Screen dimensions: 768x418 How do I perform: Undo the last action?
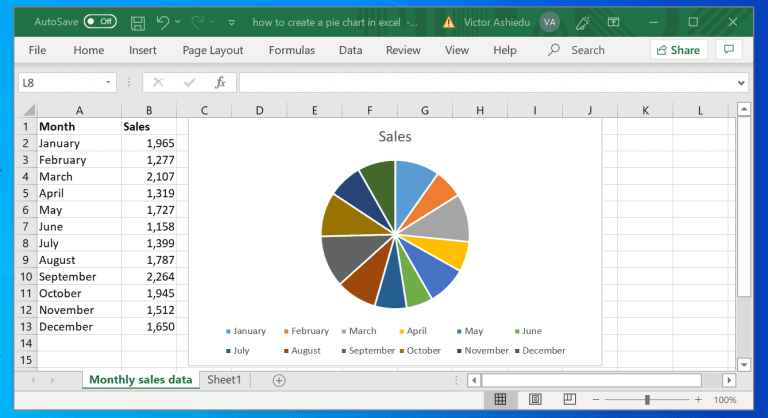point(163,22)
